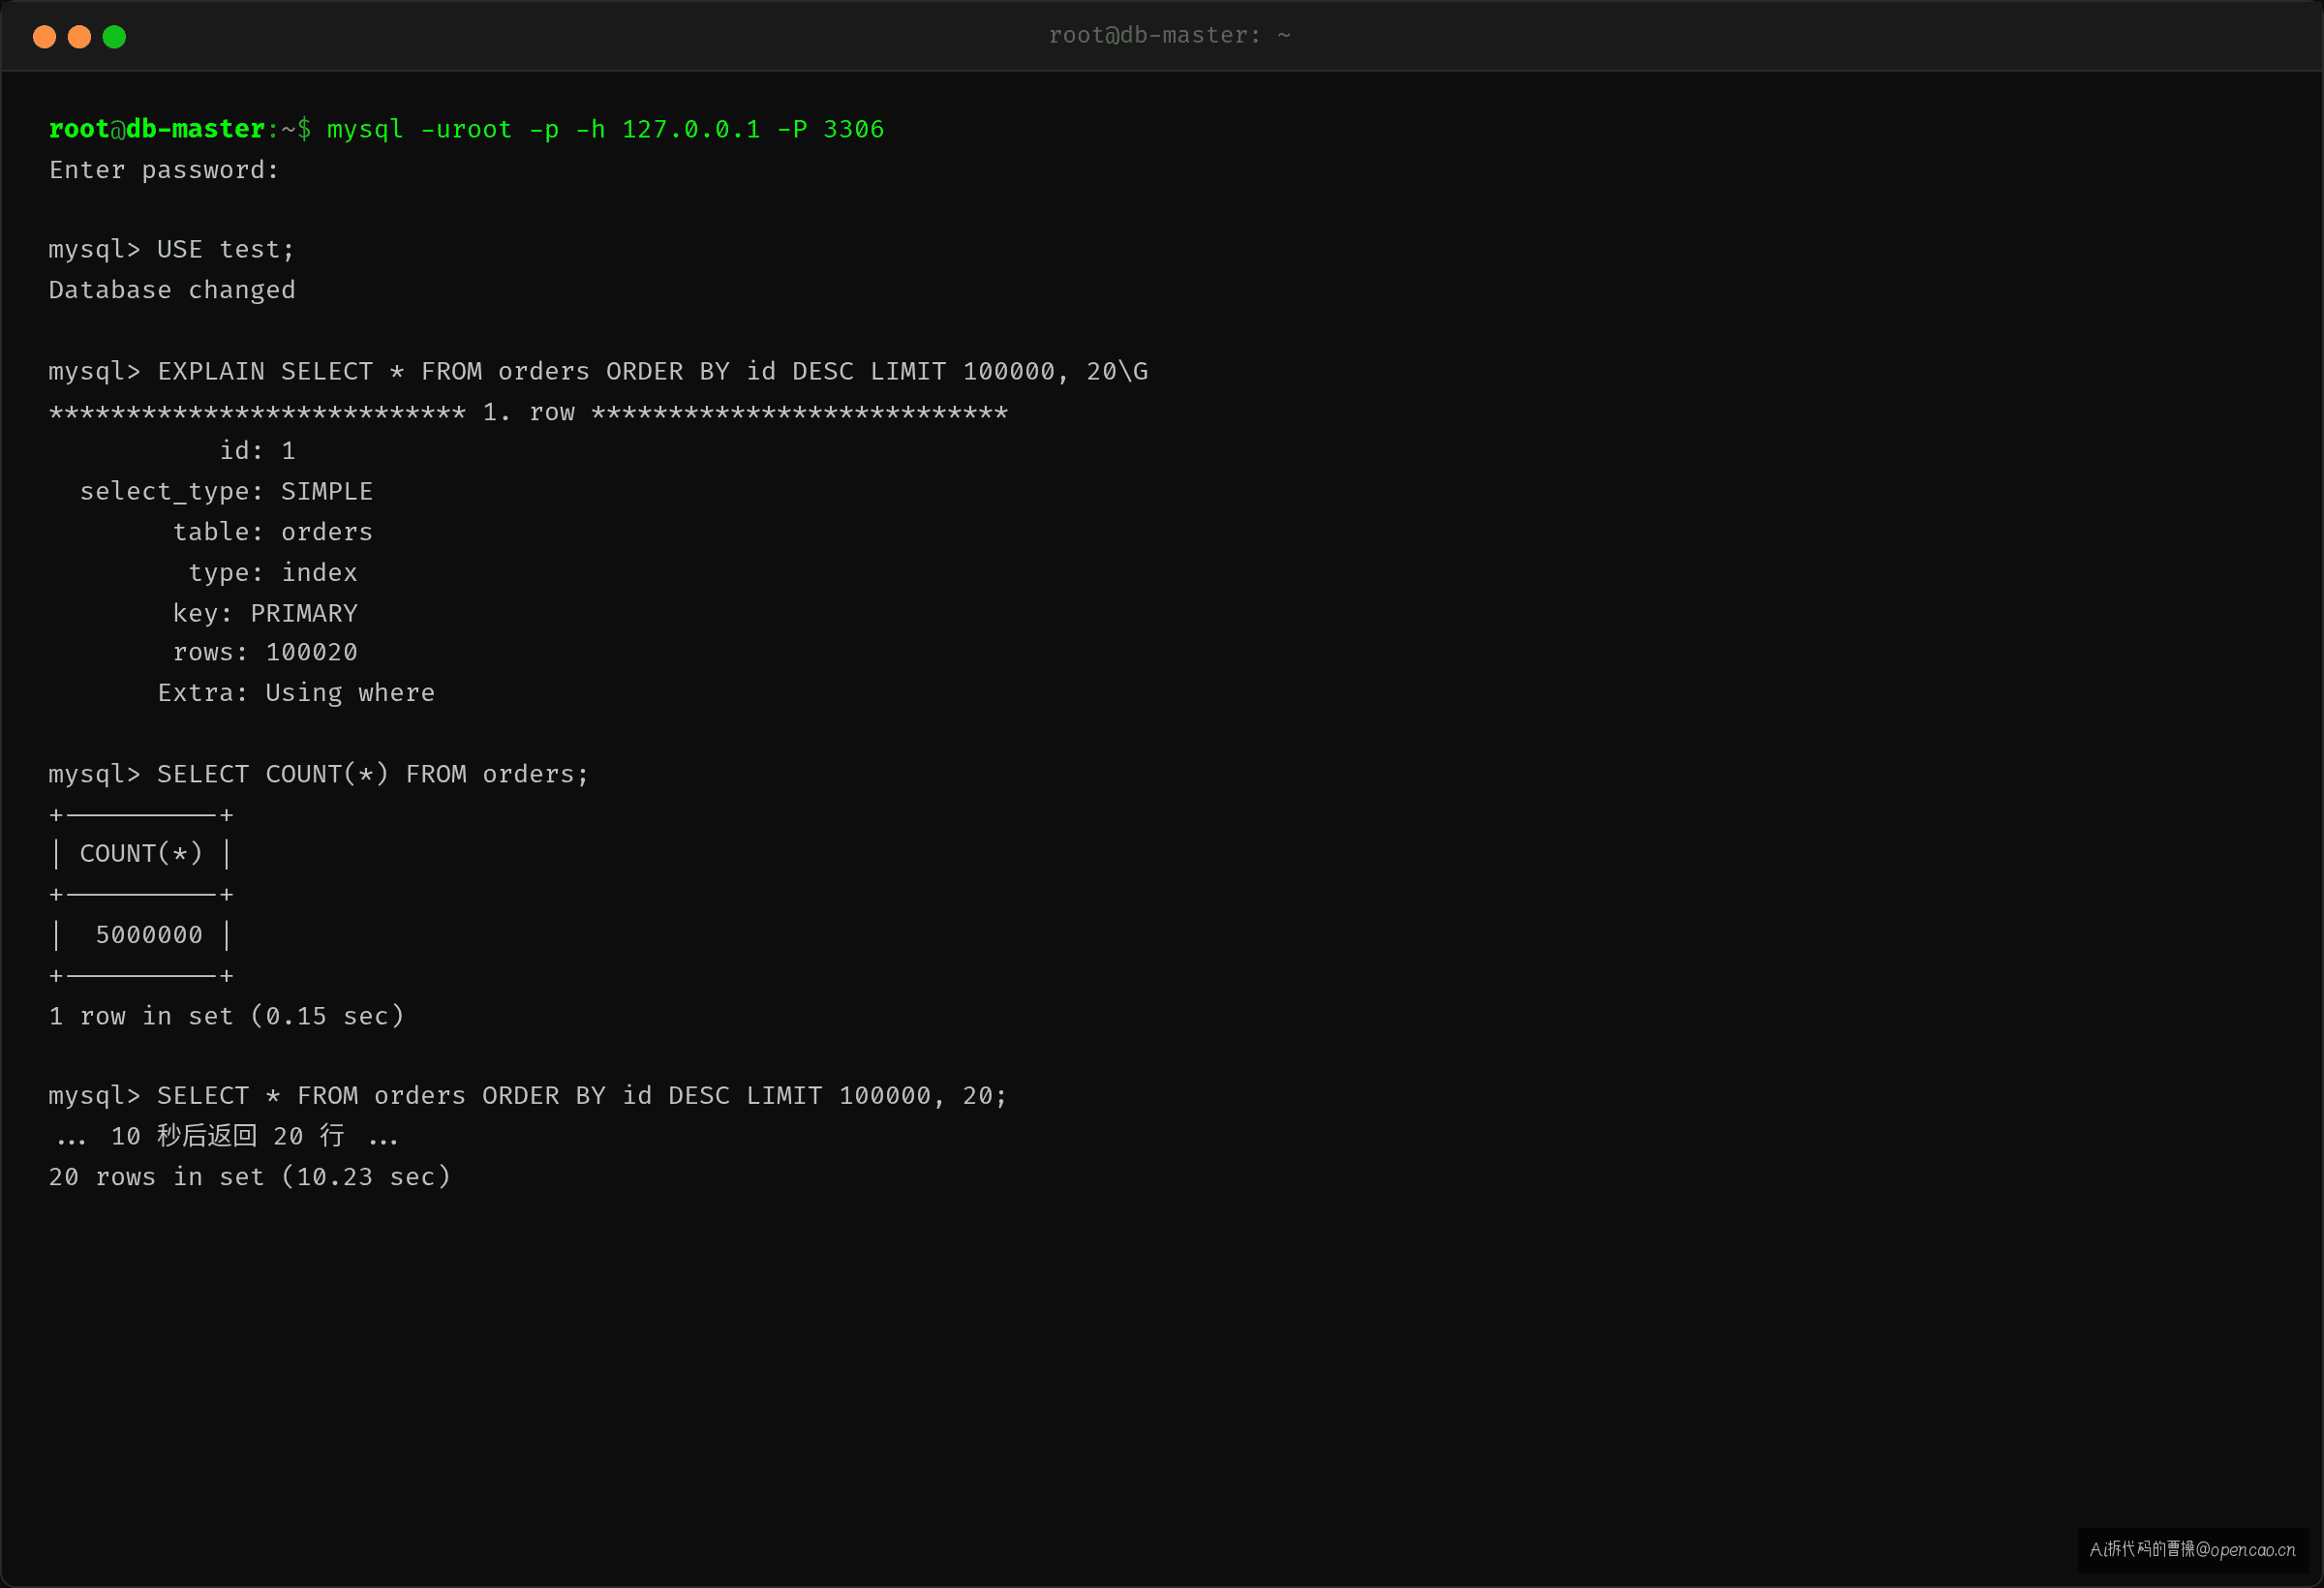
Task: Click the root@db-master window title
Action: click(1169, 36)
